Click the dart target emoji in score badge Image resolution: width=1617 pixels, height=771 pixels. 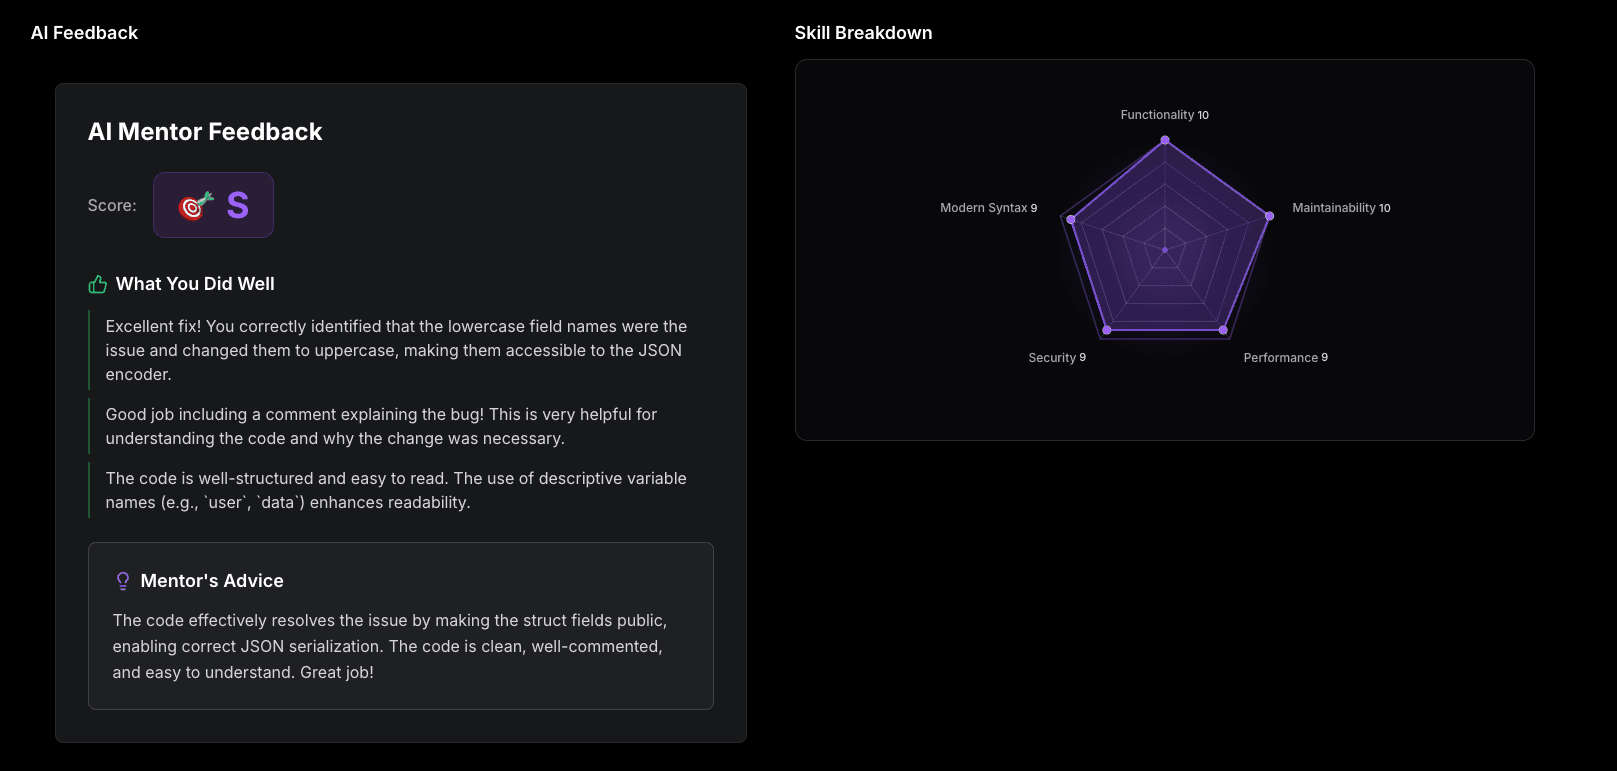tap(196, 205)
